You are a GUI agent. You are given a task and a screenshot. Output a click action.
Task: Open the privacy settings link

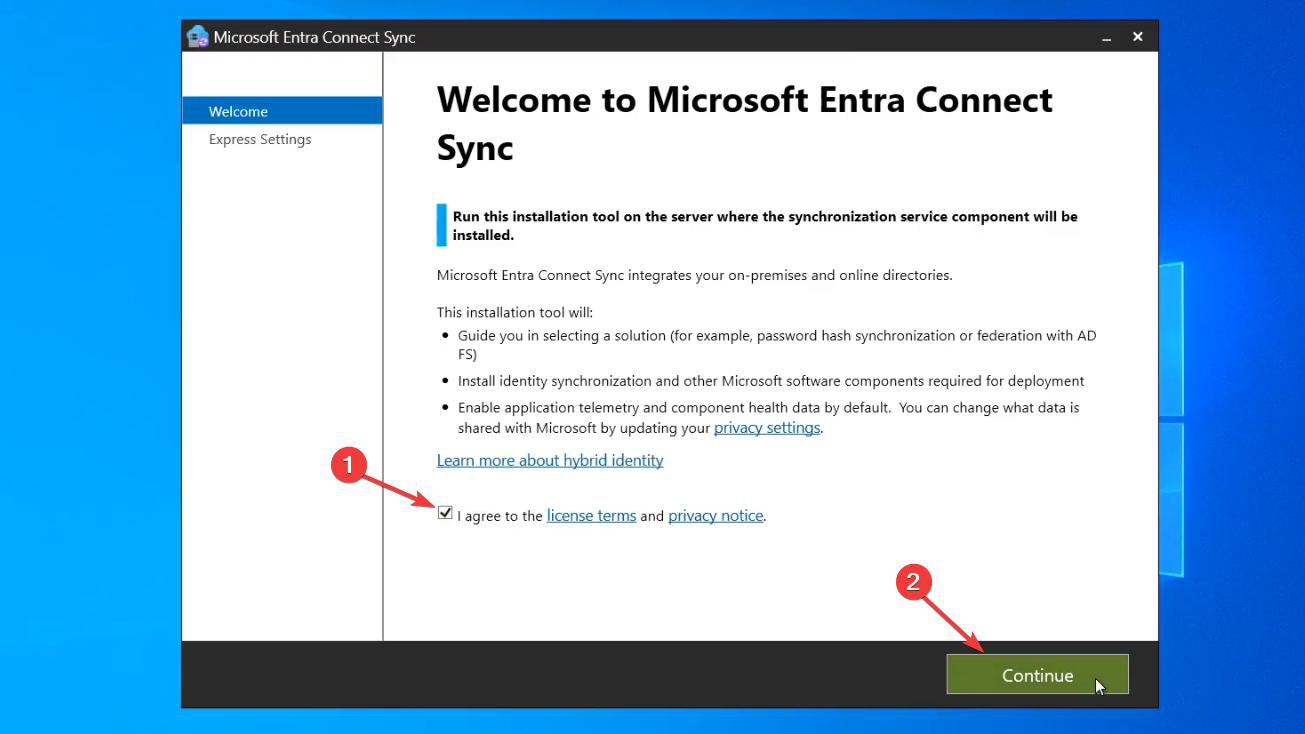click(767, 428)
